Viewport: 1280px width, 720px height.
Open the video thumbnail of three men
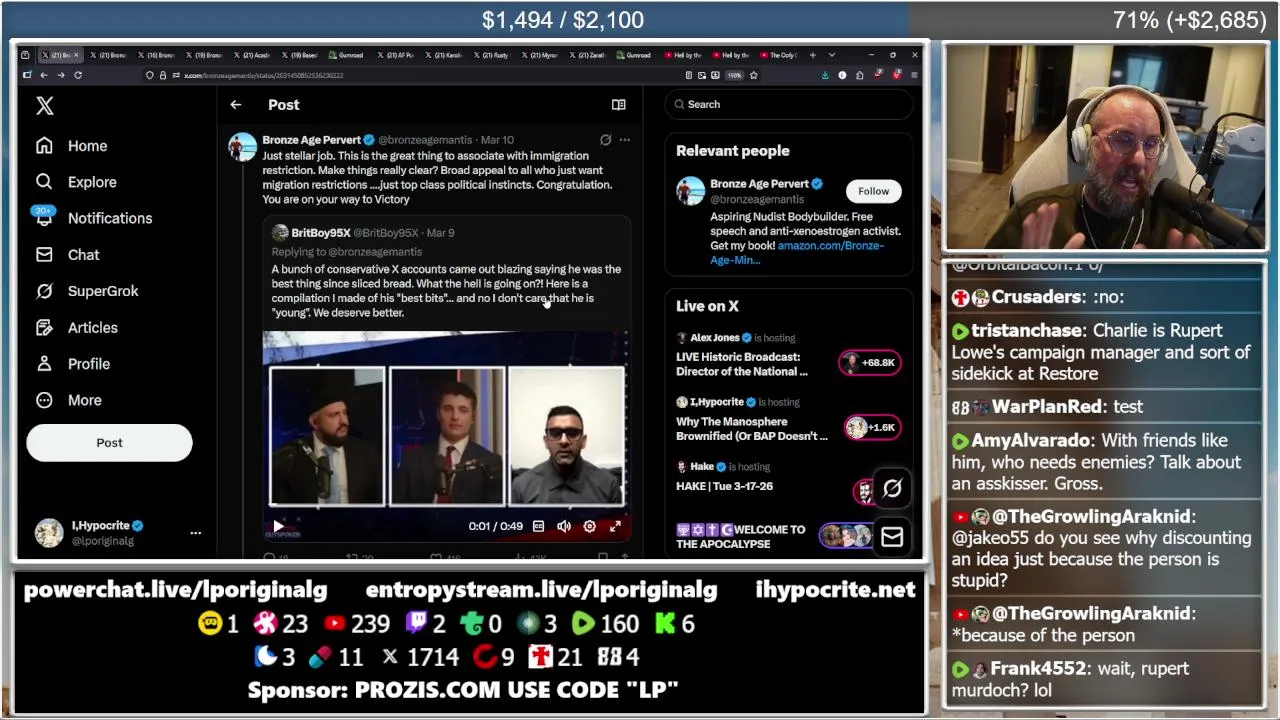click(x=446, y=436)
